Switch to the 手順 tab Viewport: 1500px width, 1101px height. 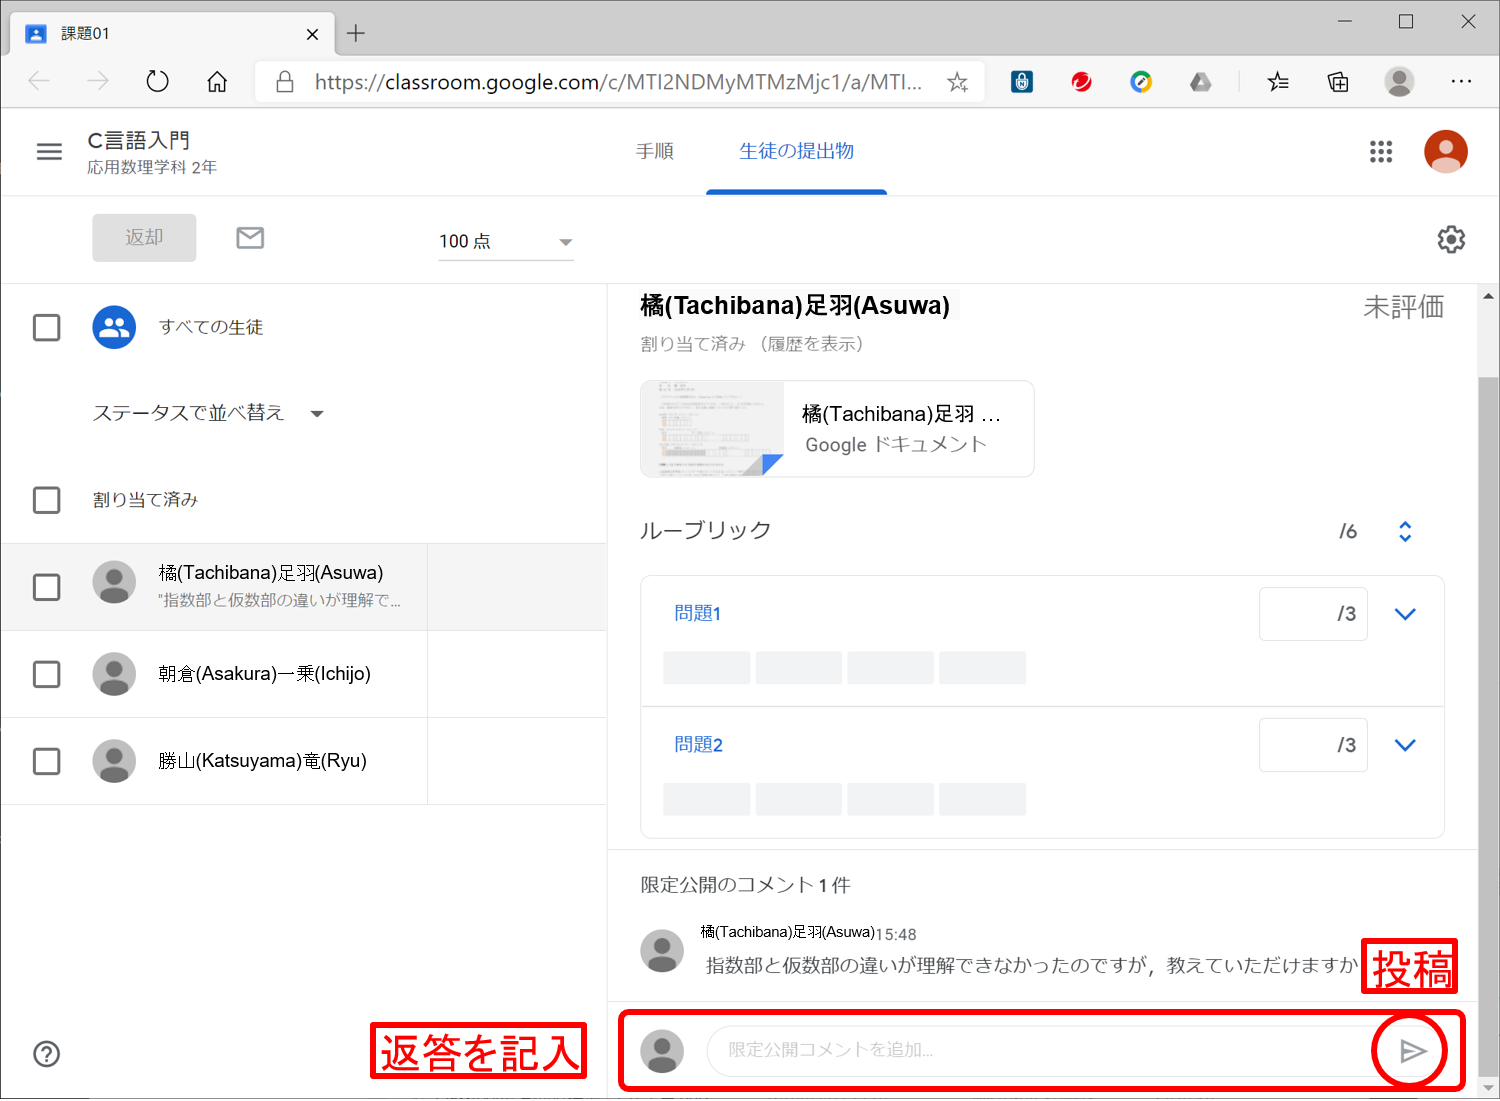click(655, 151)
